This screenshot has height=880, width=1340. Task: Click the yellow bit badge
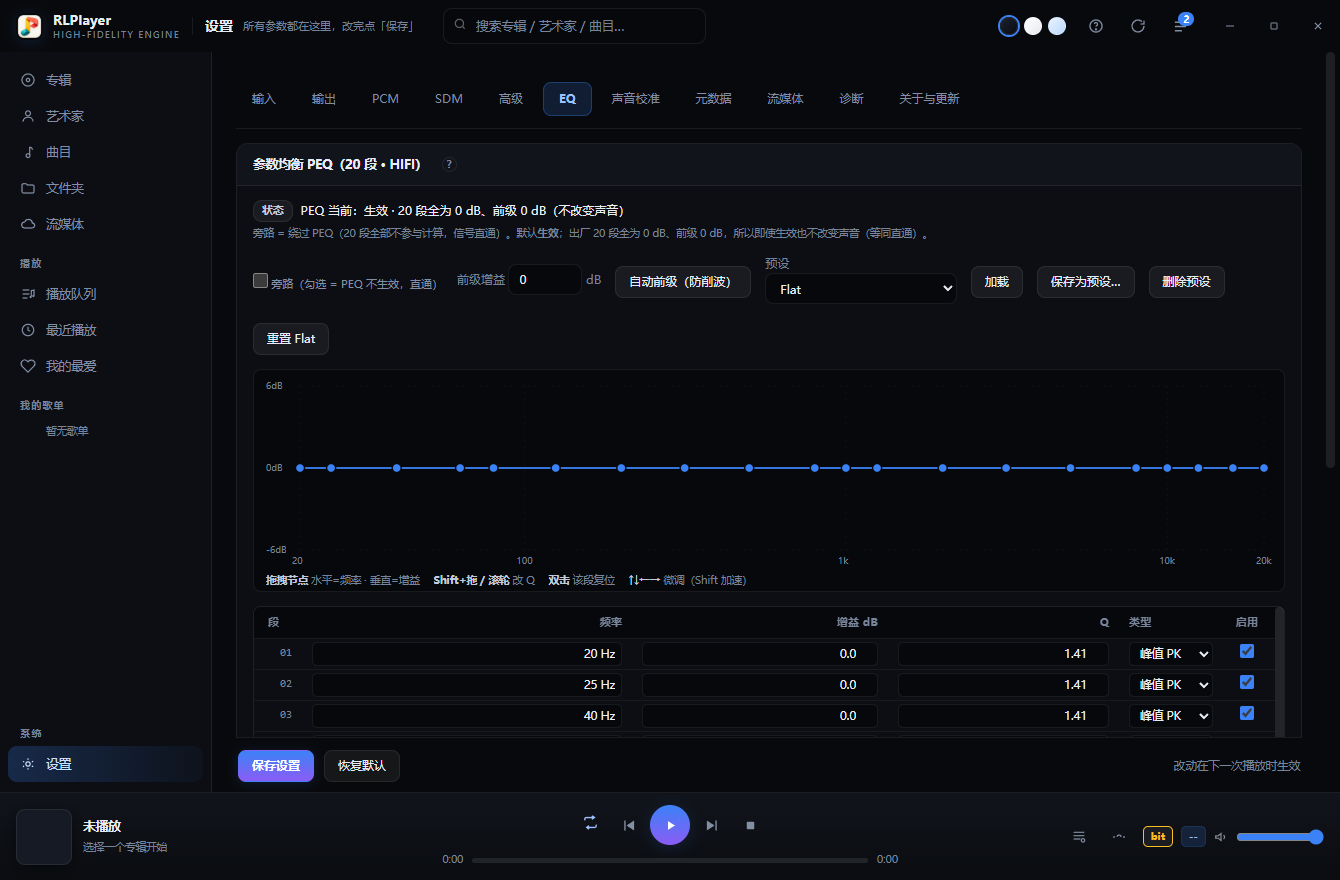(1158, 836)
